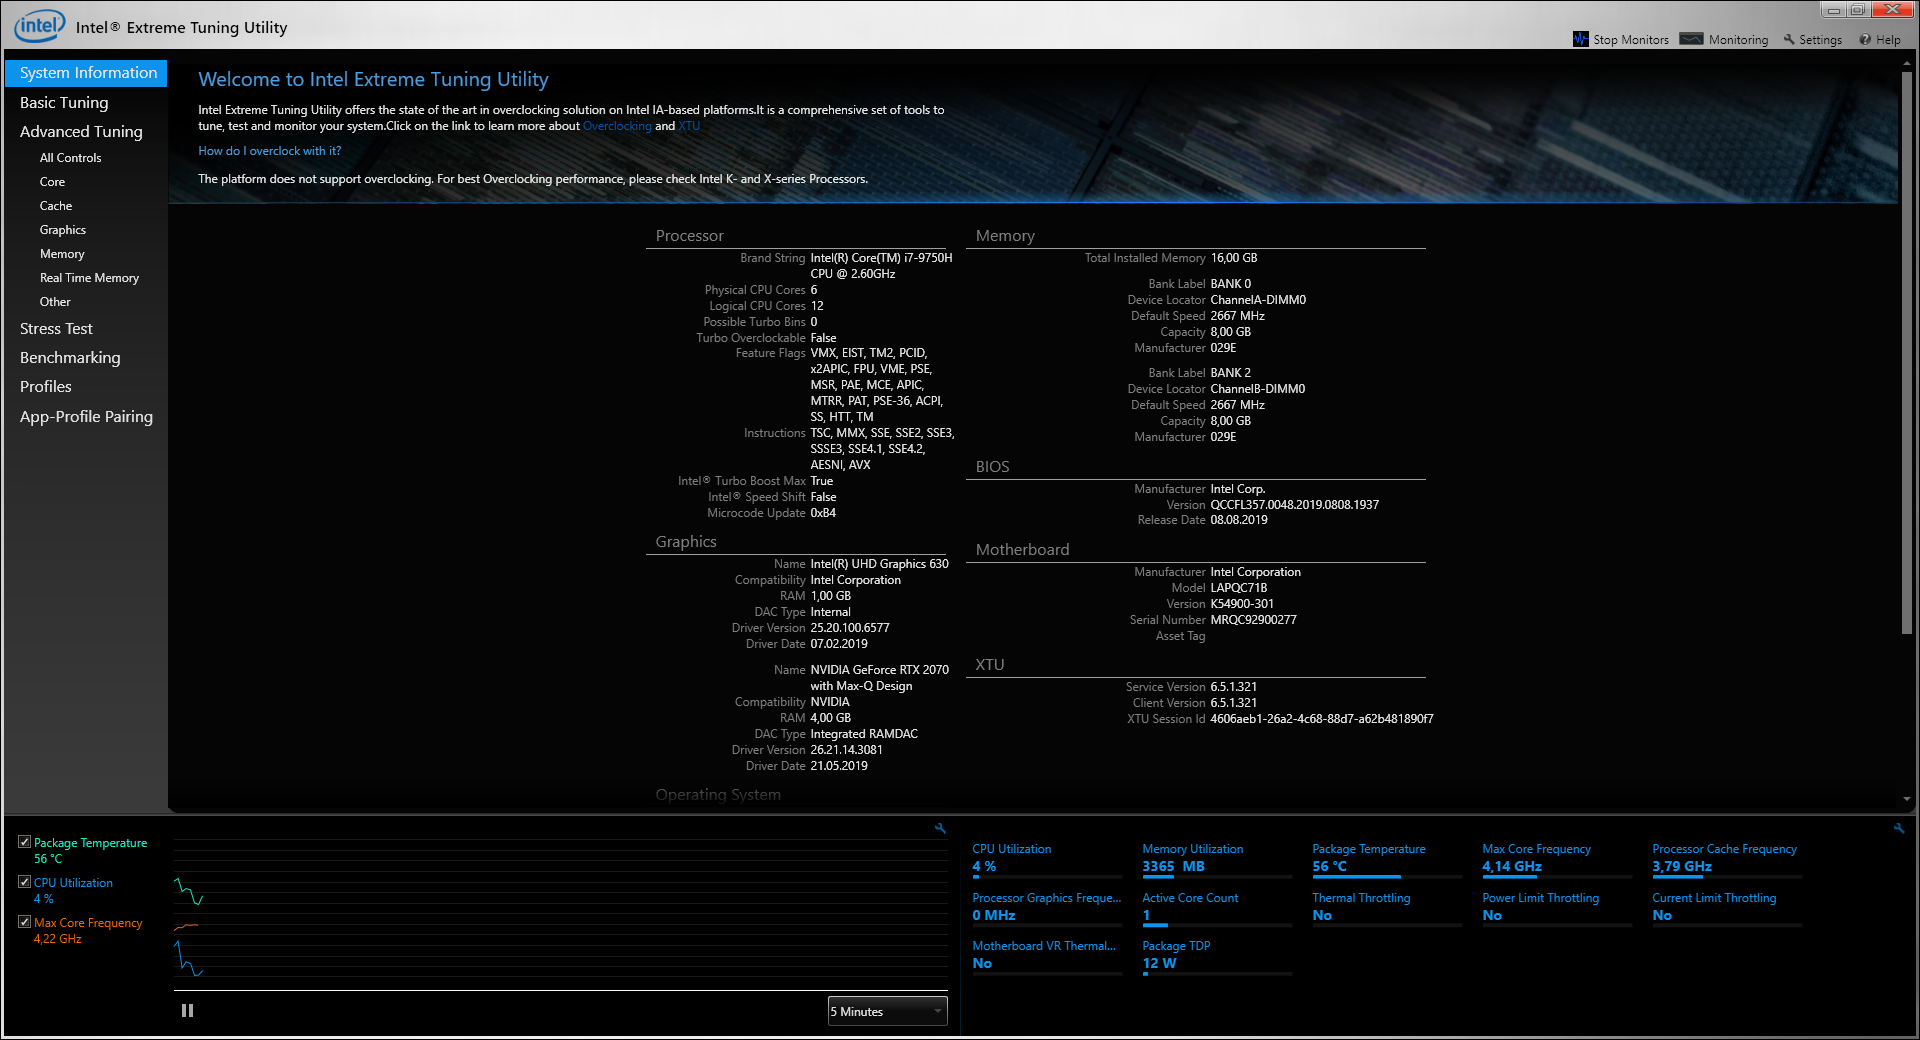Screen dimensions: 1920x1040
Task: Uncheck Package Temperature graph checkbox
Action: [x=24, y=842]
